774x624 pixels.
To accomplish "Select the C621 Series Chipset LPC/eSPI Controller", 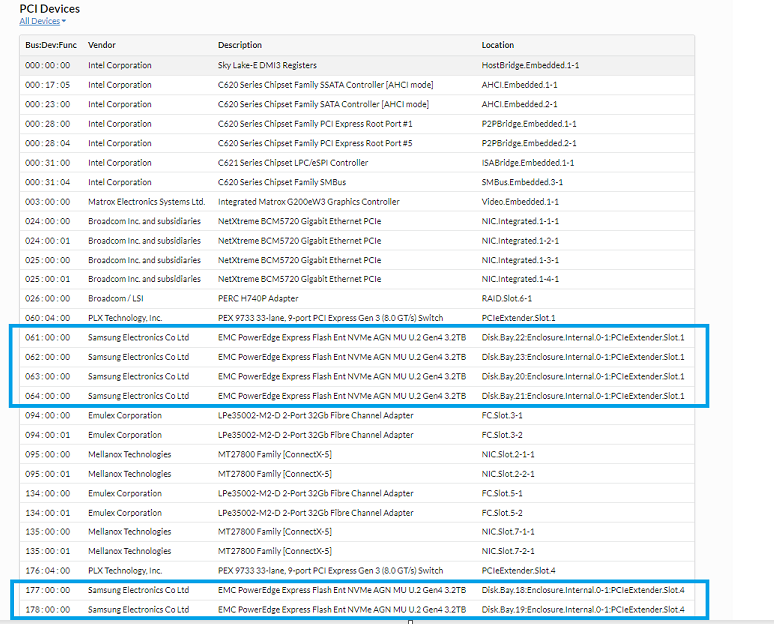I will (293, 163).
